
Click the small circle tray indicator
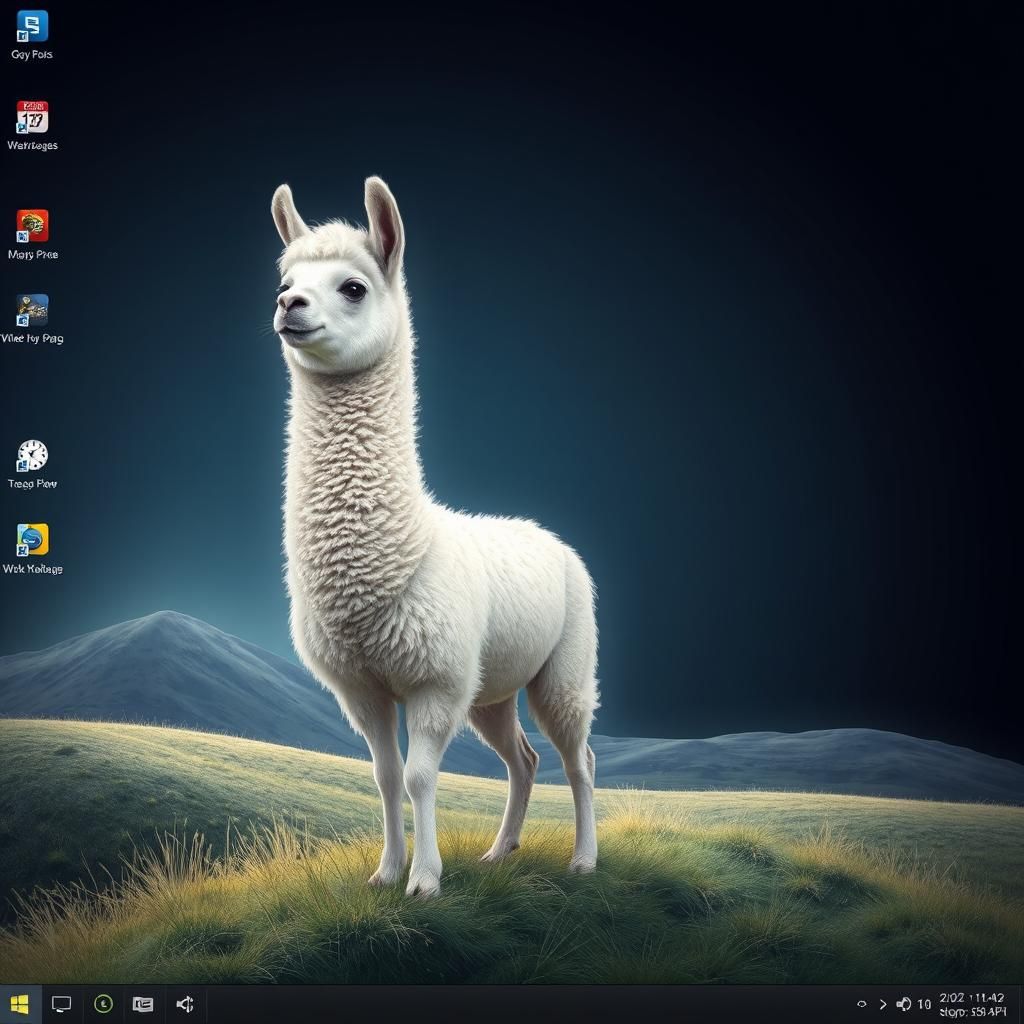pyautogui.click(x=862, y=1004)
